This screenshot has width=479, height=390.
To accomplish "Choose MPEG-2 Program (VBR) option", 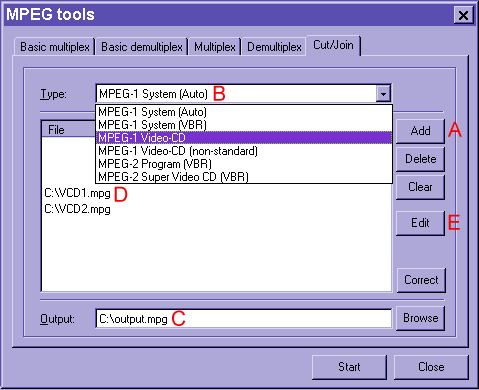I will (x=244, y=164).
